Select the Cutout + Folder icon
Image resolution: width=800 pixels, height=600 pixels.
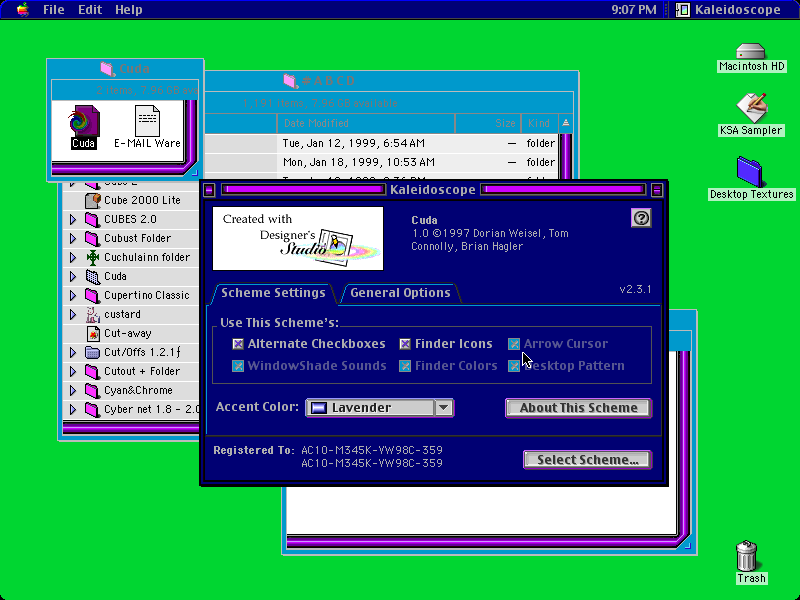92,371
